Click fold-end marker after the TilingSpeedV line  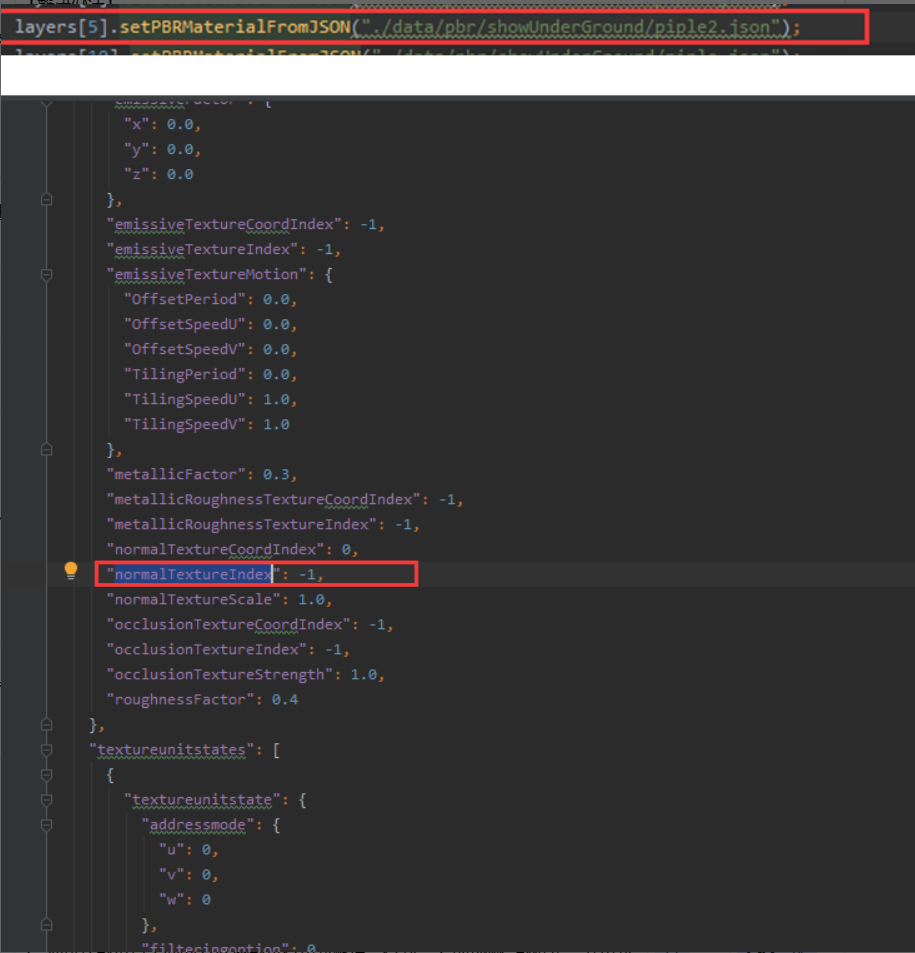click(46, 450)
